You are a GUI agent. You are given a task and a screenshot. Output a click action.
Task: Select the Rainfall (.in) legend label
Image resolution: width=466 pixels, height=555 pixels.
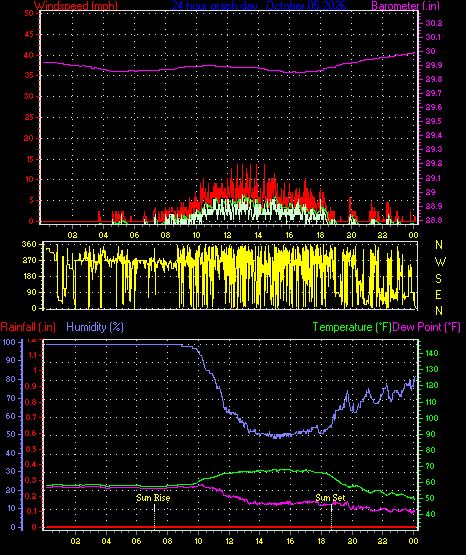click(x=28, y=327)
